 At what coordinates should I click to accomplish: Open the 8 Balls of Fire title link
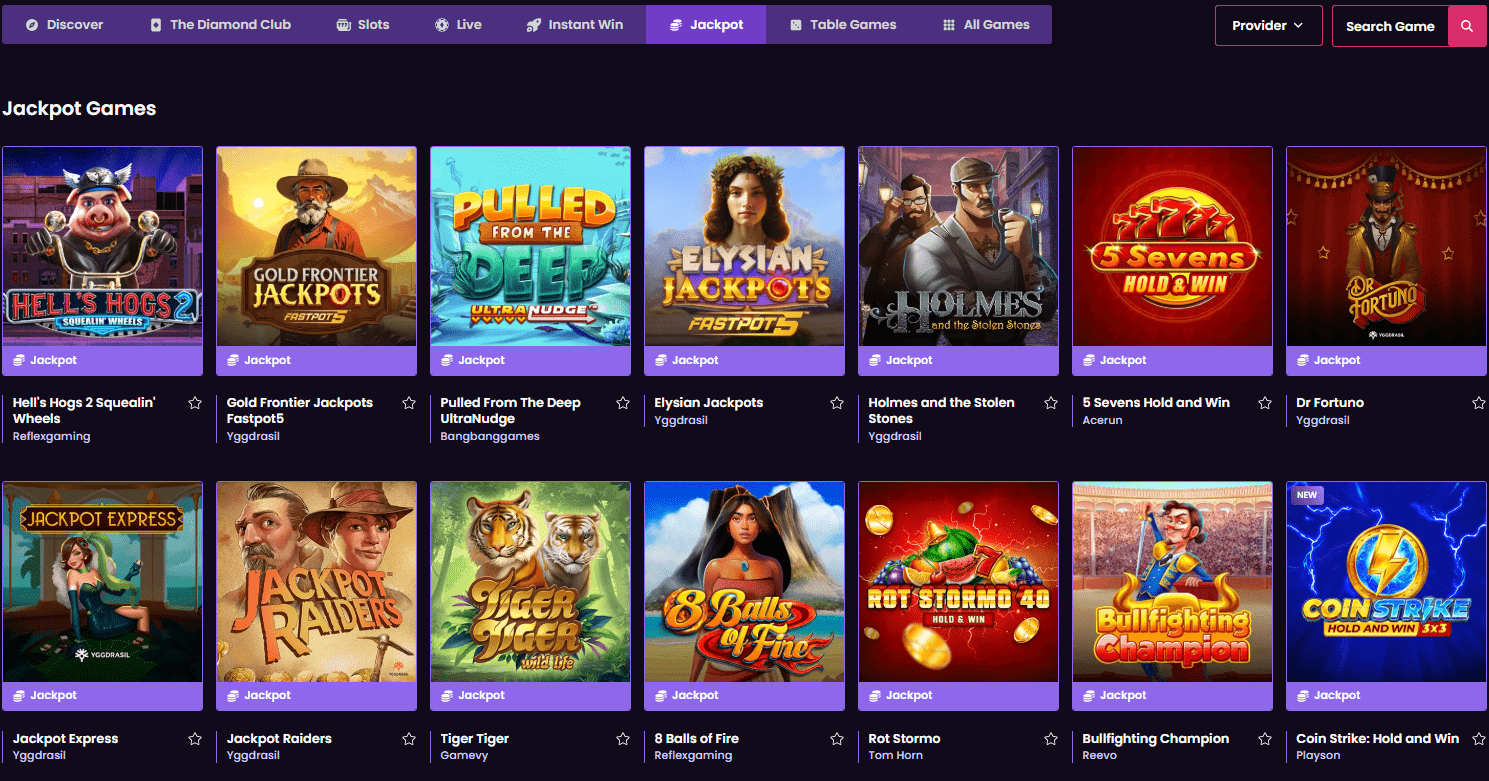click(x=696, y=739)
